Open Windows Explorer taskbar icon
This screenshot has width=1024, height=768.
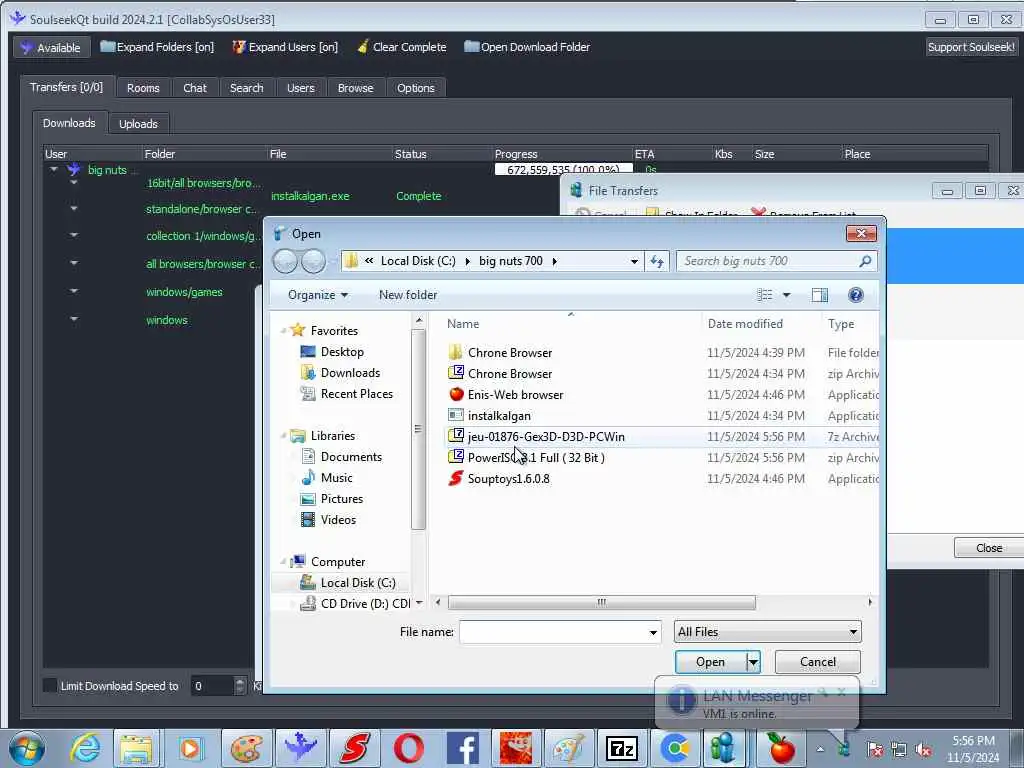pos(136,748)
